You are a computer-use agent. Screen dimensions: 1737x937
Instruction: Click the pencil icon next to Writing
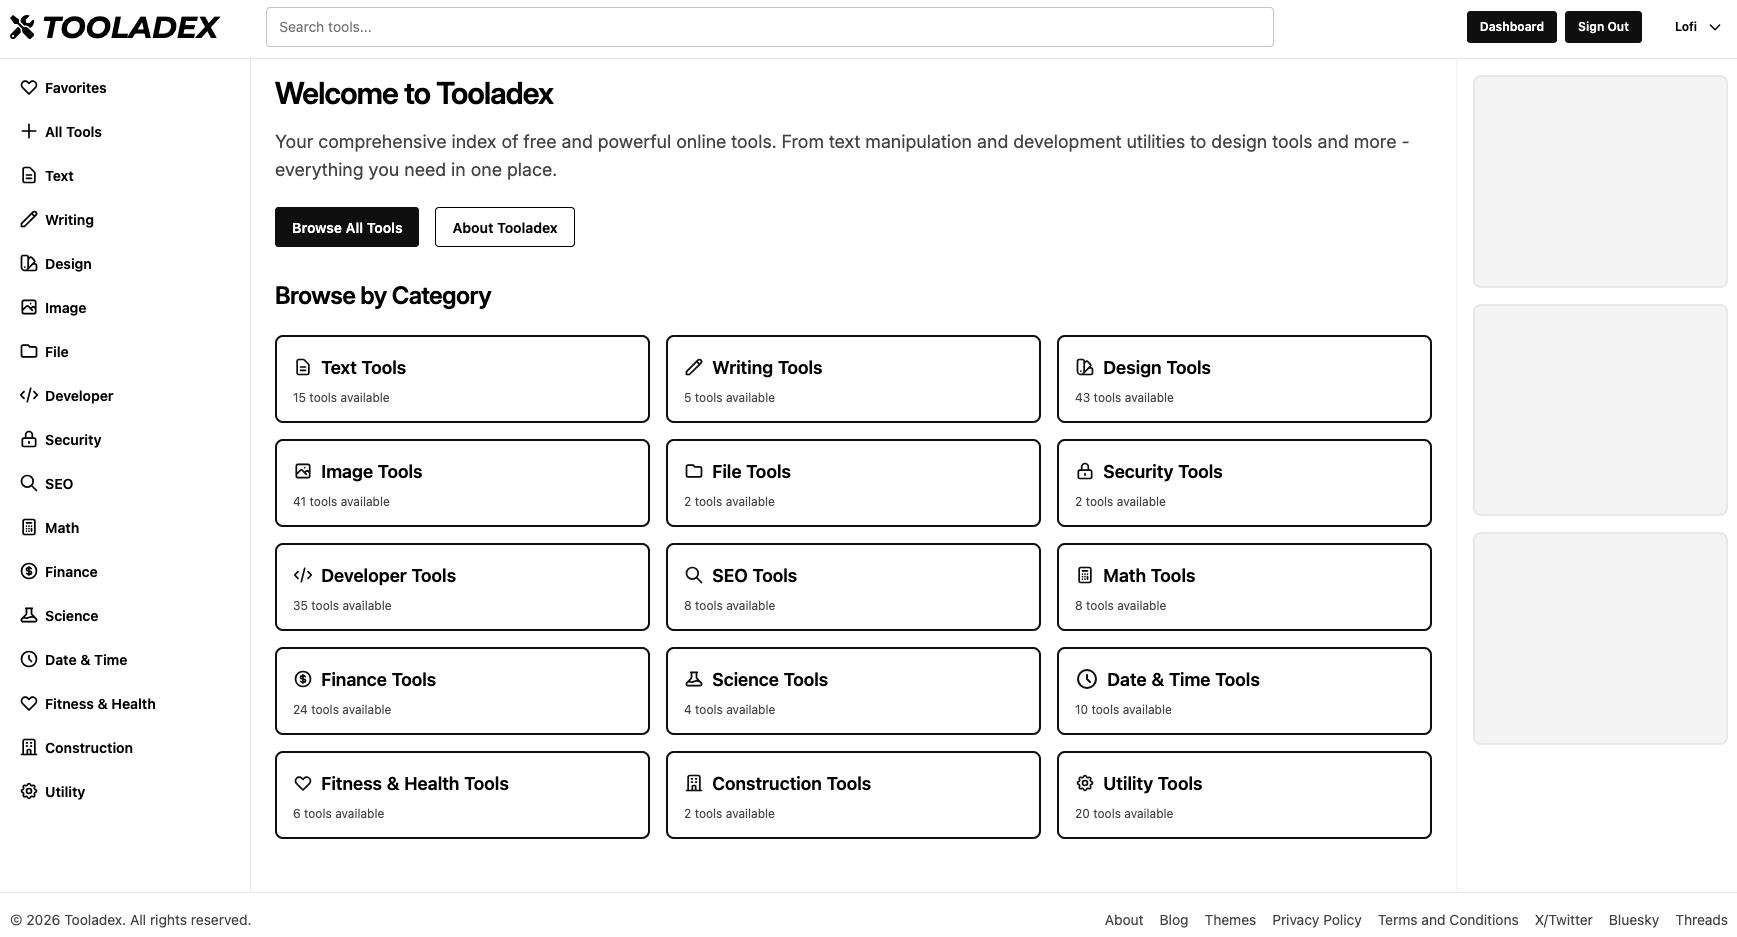pyautogui.click(x=29, y=220)
